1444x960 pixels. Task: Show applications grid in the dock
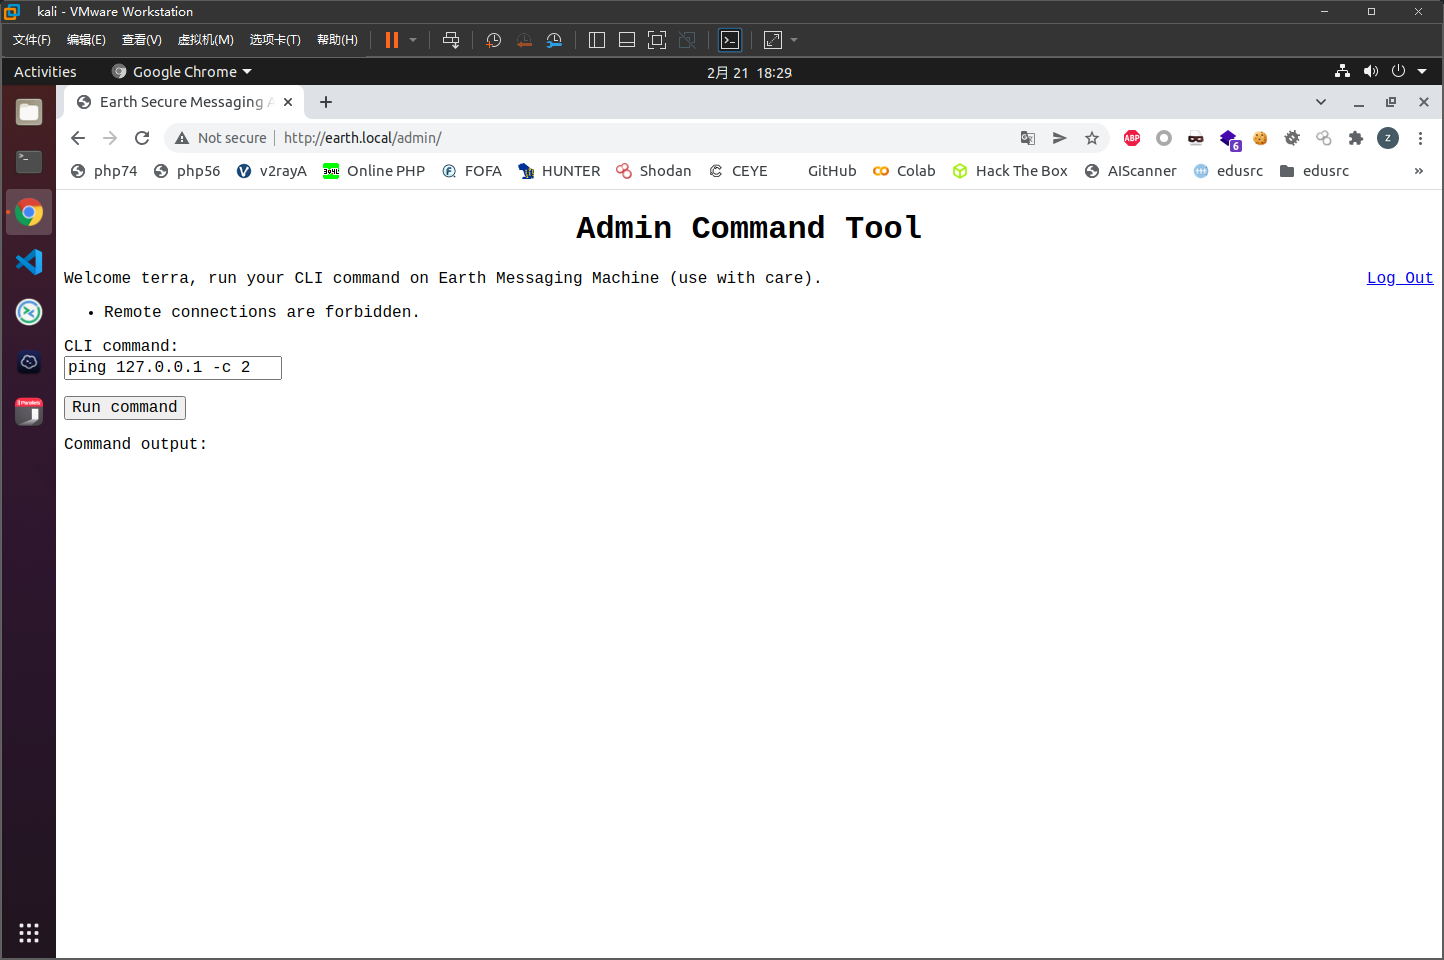[x=29, y=932]
